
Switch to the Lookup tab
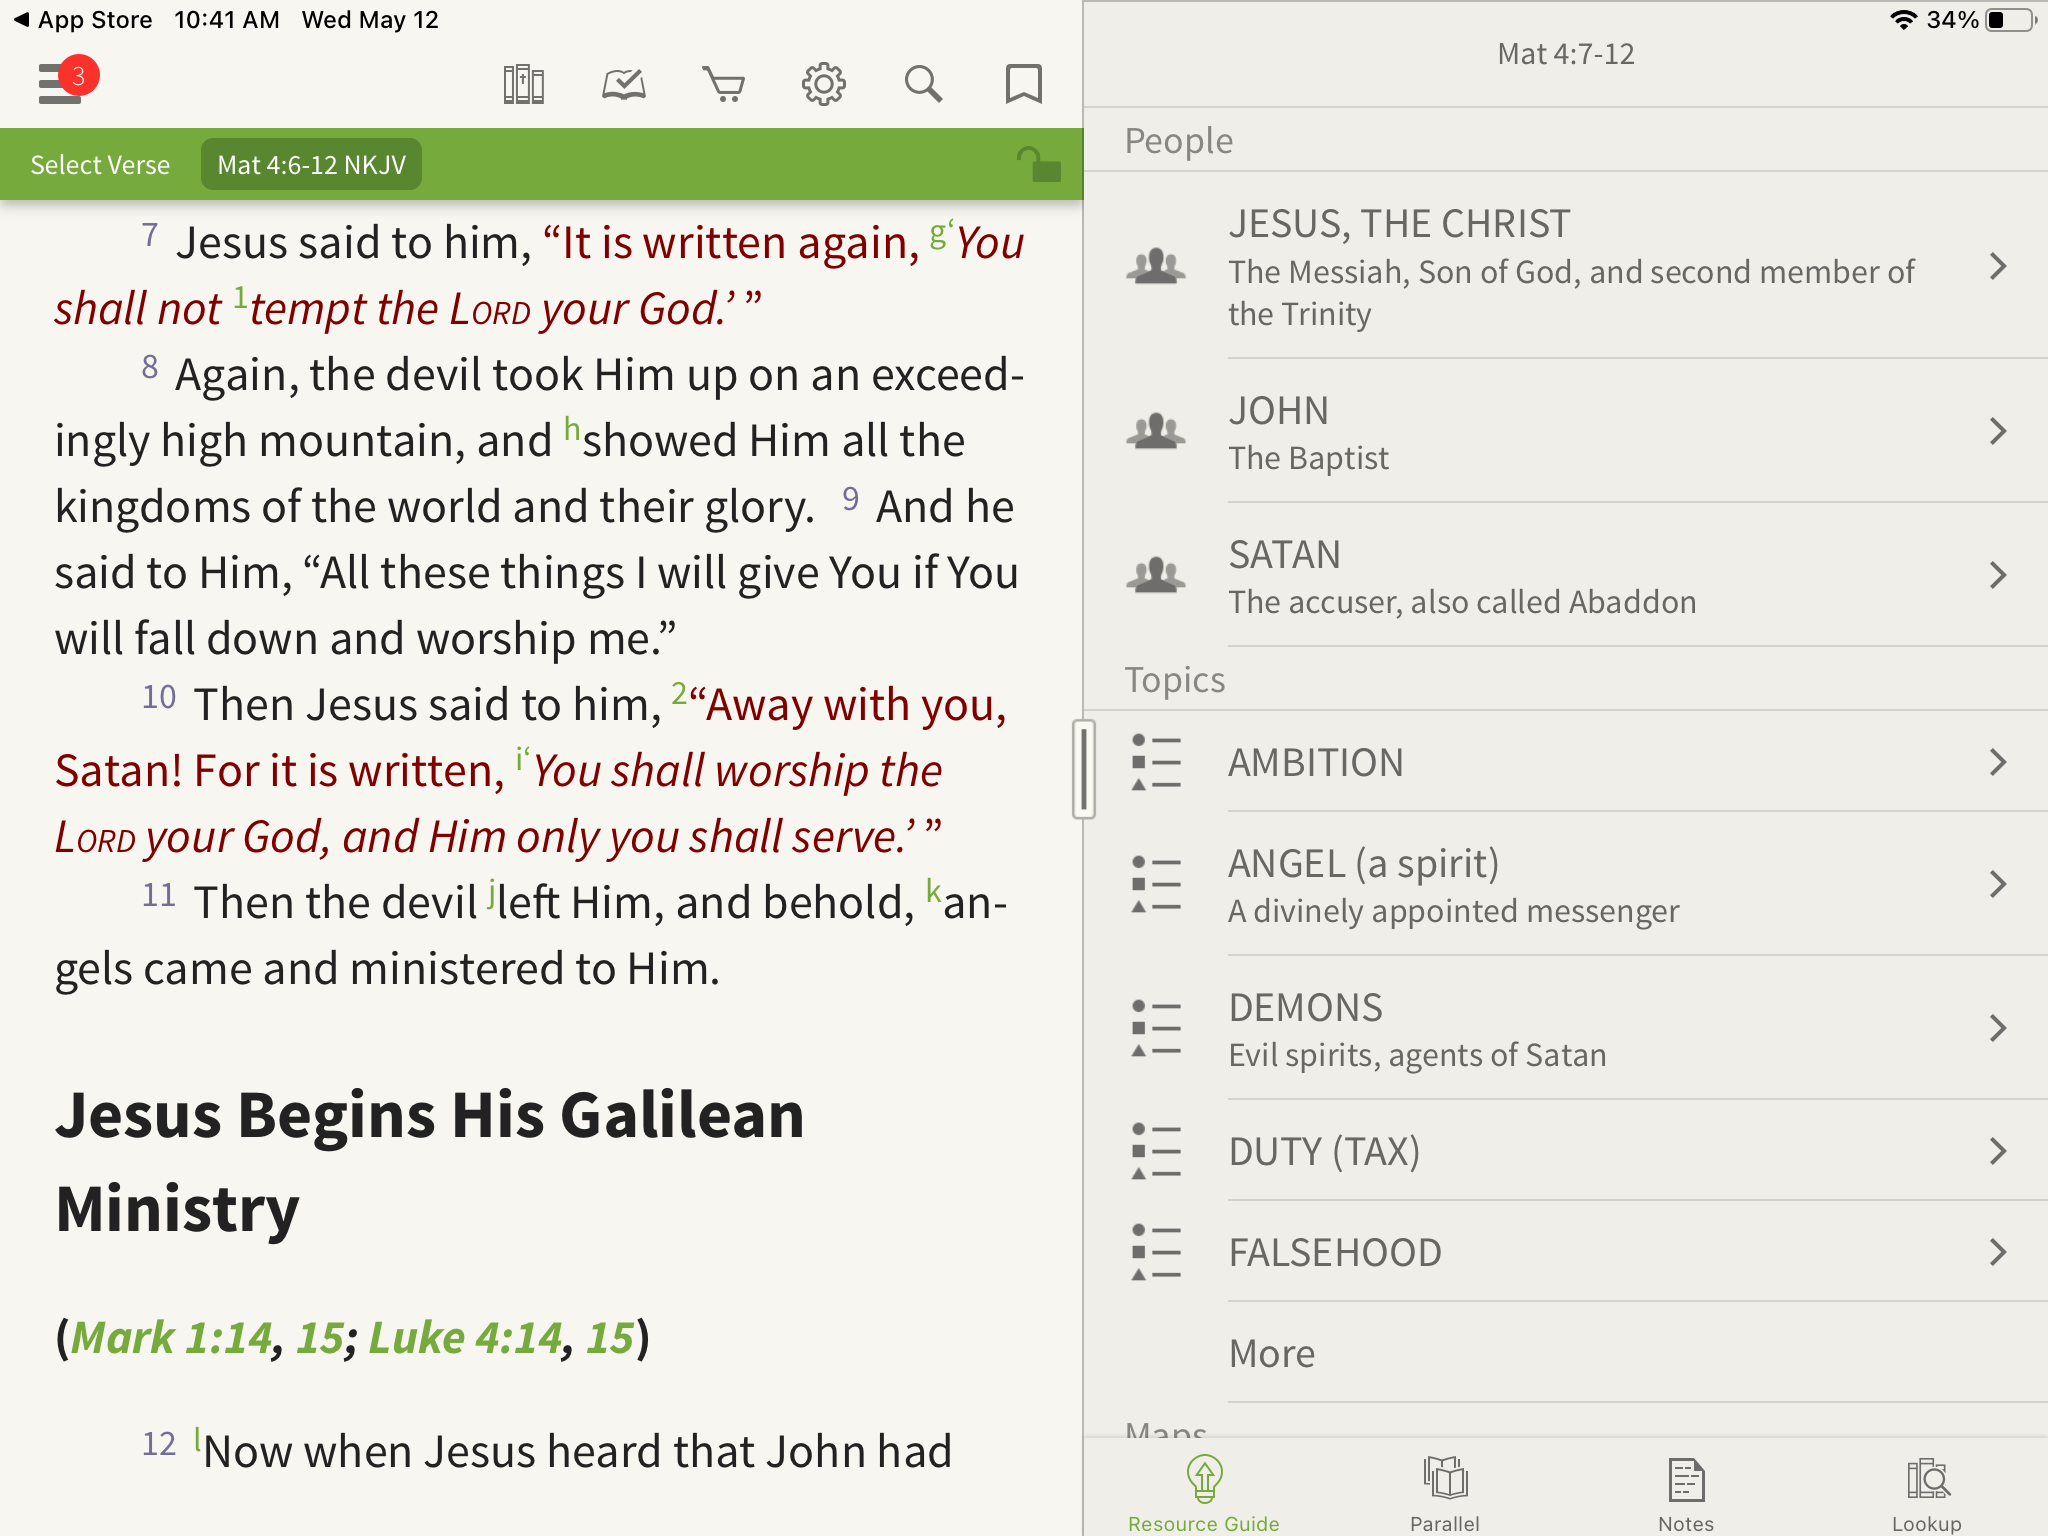1927,1493
